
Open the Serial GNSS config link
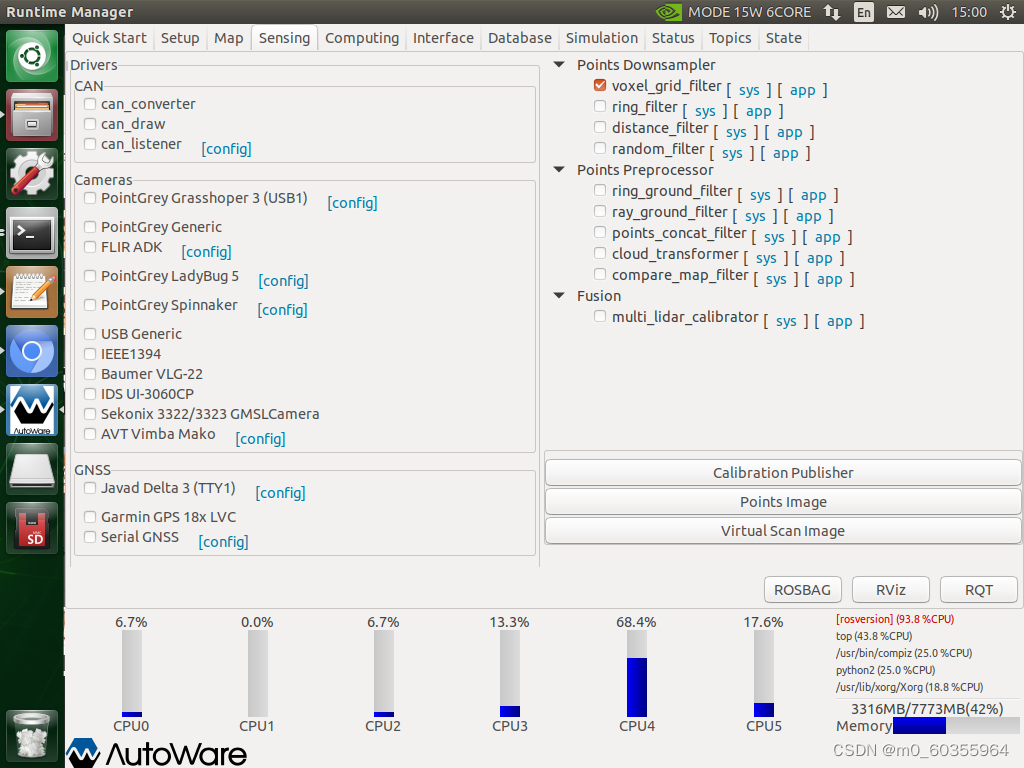coord(223,542)
